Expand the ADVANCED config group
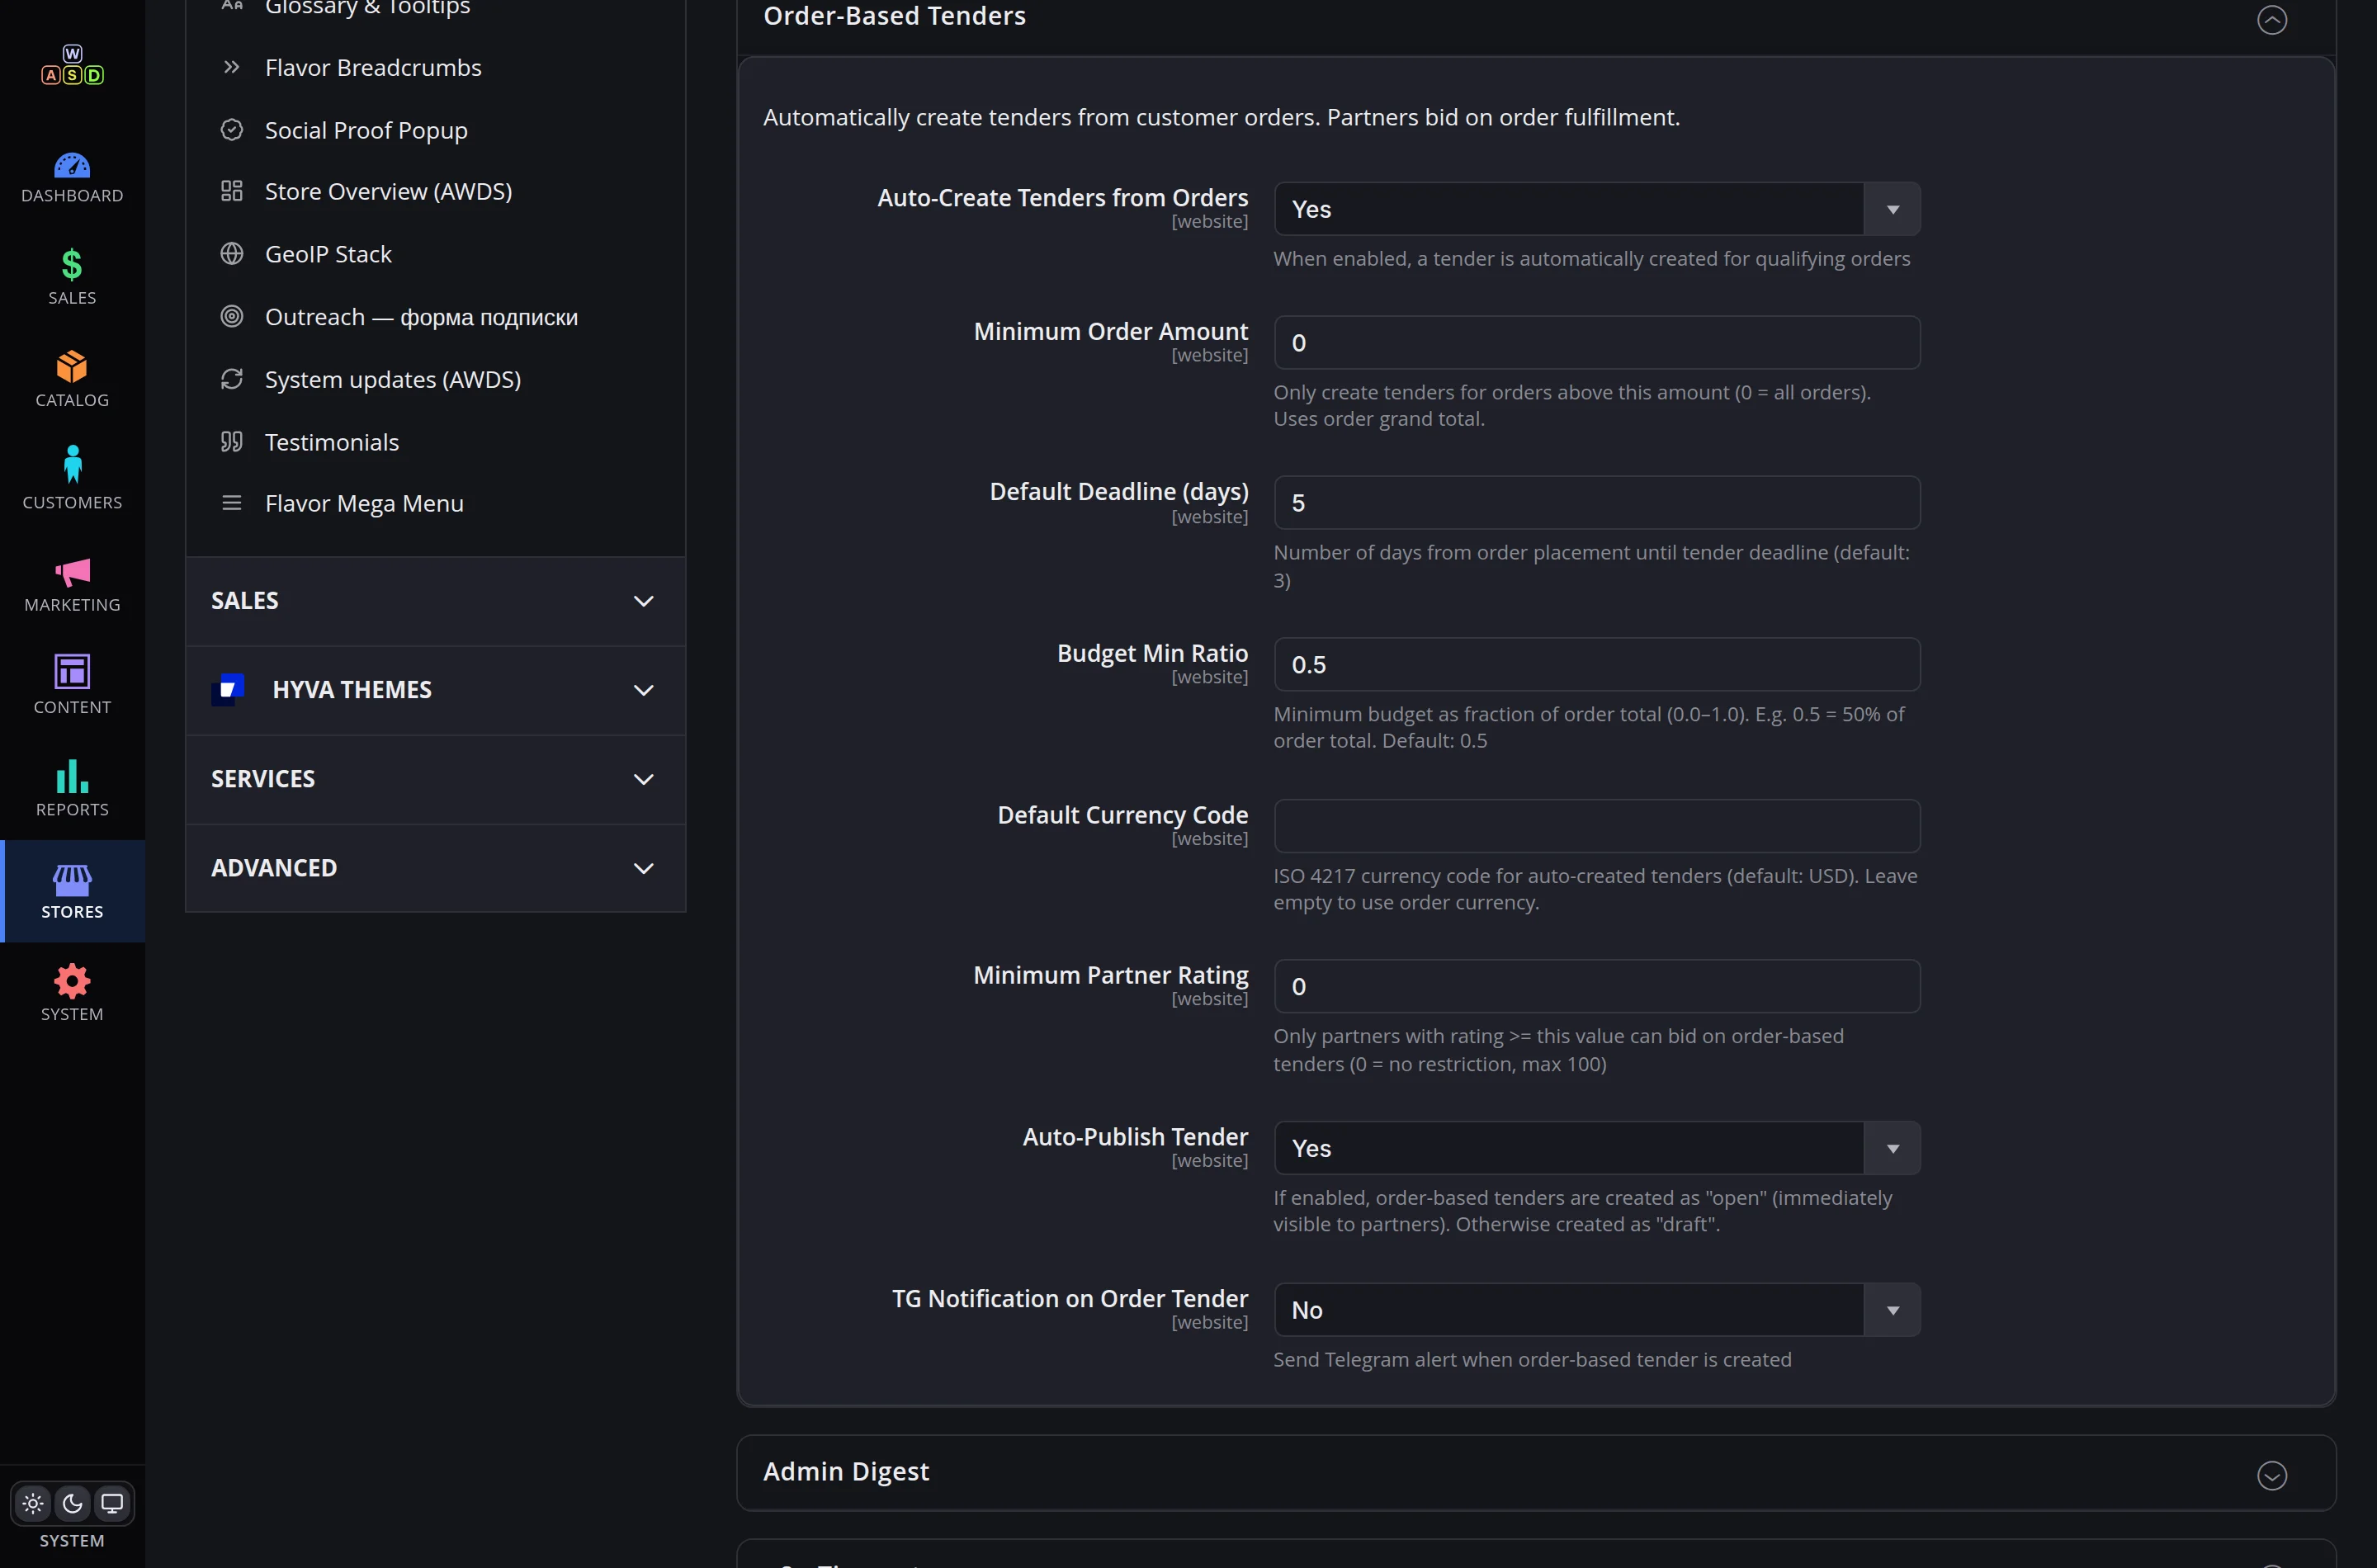This screenshot has height=1568, width=2377. tap(435, 868)
